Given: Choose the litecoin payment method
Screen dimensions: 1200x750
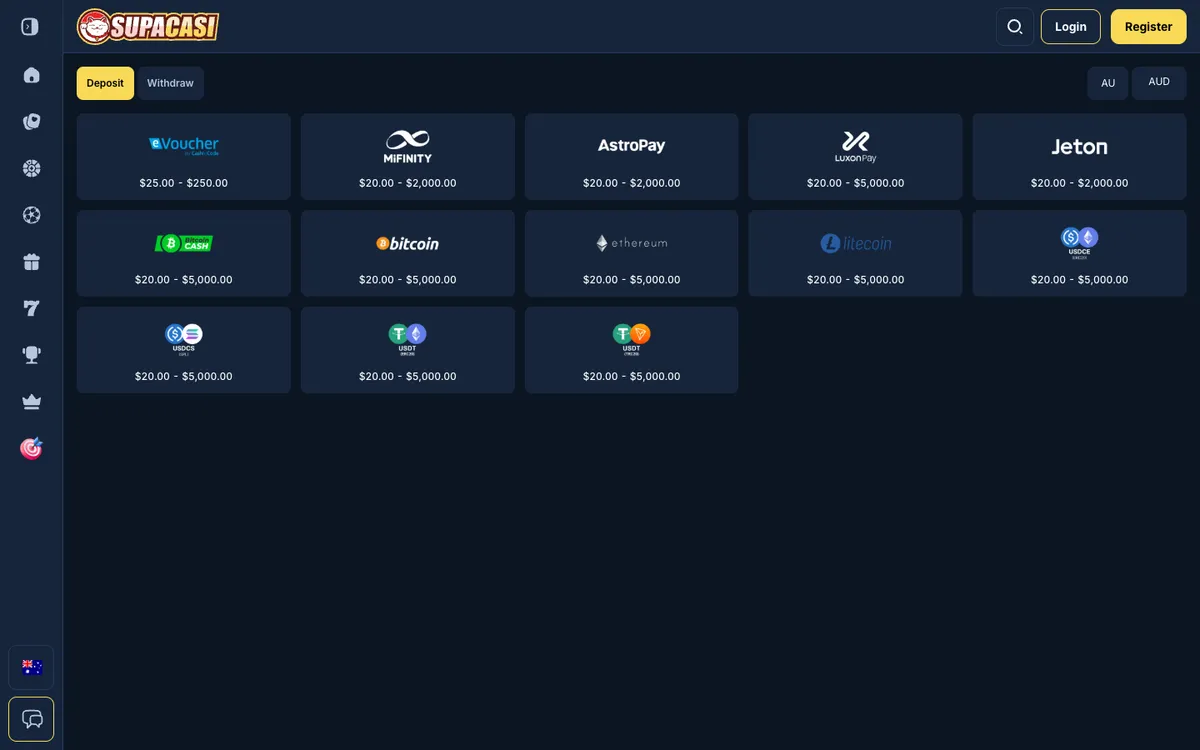Looking at the screenshot, I should coord(856,253).
